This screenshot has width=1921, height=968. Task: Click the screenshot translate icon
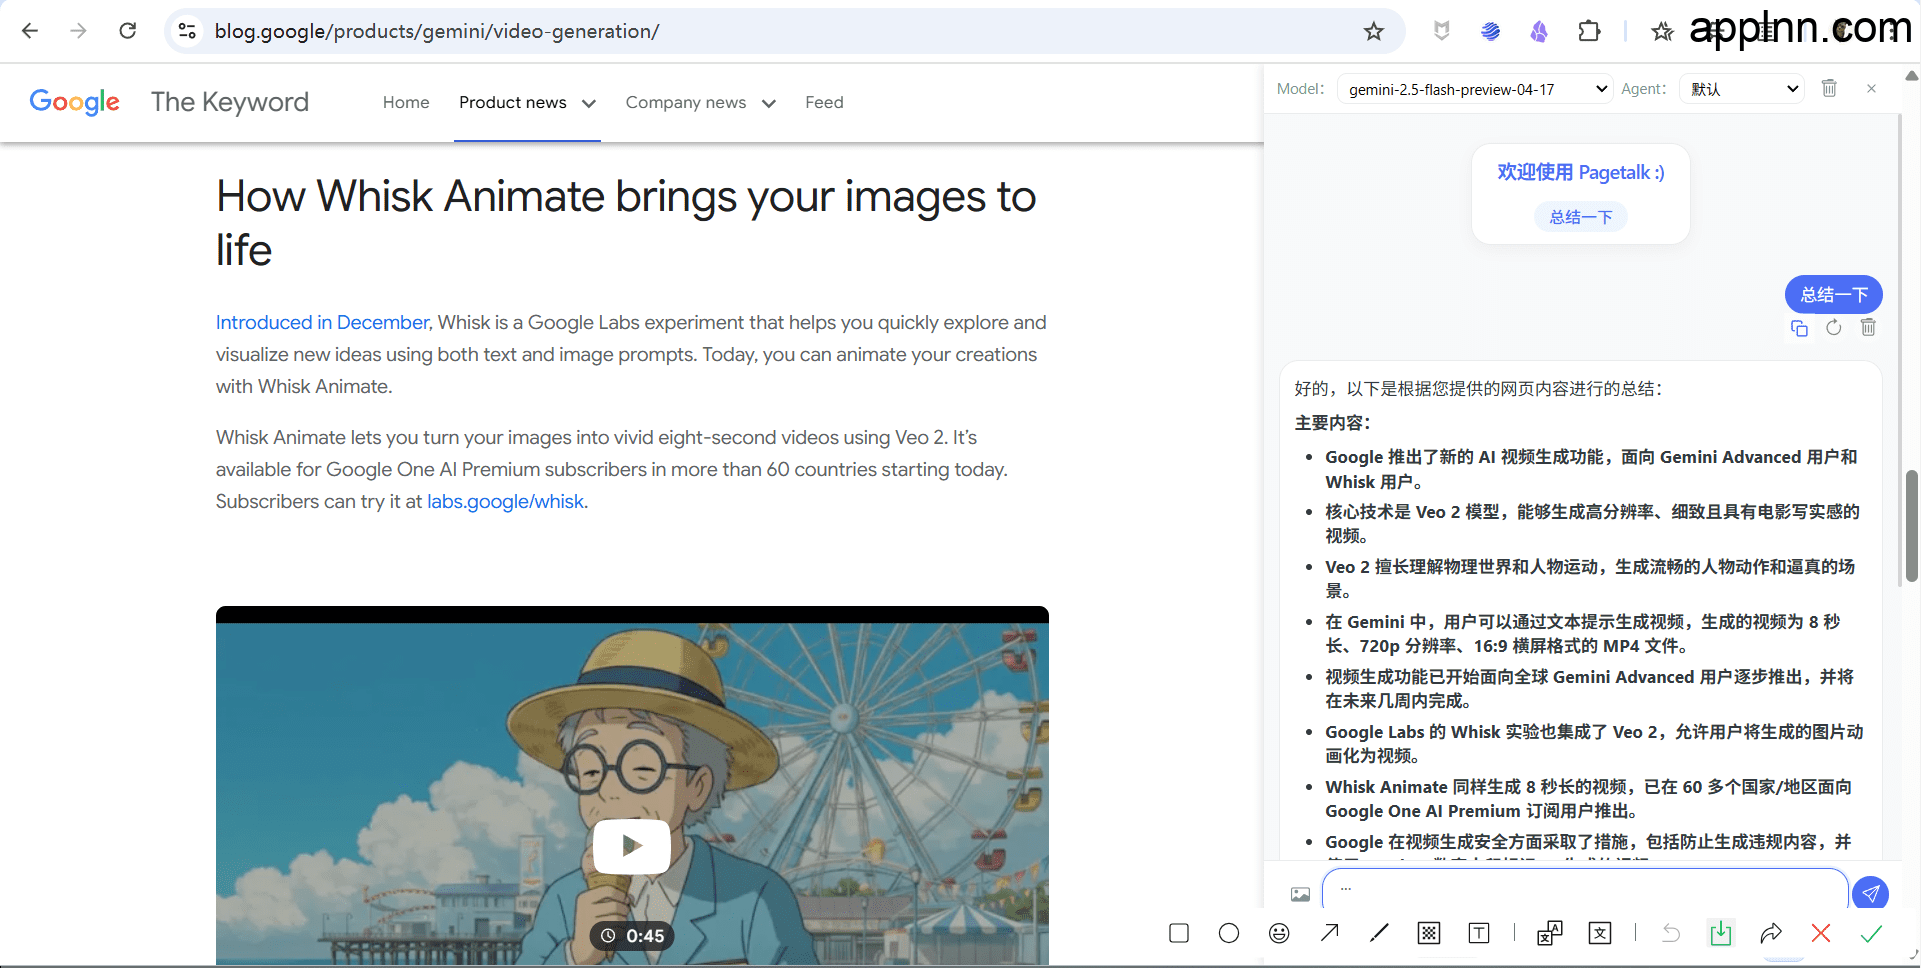[x=1550, y=933]
